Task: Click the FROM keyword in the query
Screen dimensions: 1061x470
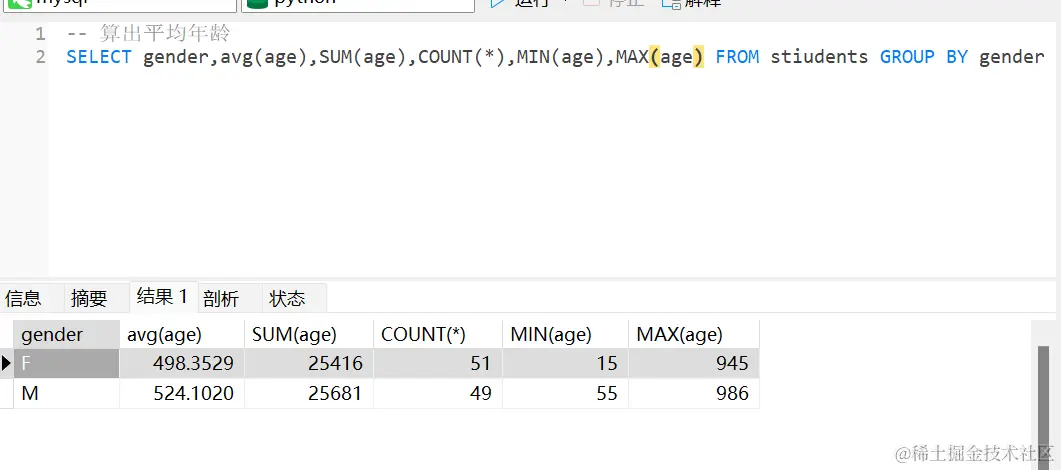Action: (x=737, y=57)
